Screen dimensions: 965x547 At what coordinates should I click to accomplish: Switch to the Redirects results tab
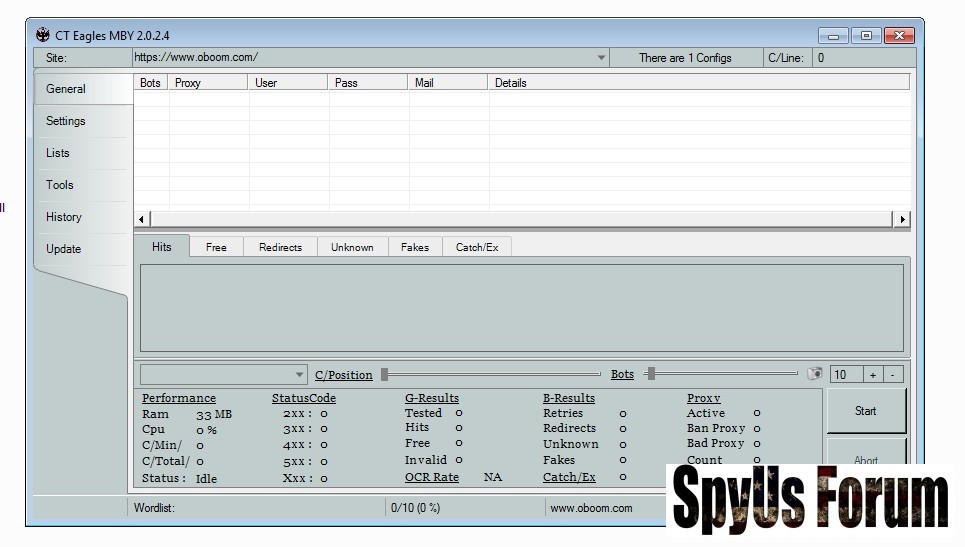pos(280,247)
